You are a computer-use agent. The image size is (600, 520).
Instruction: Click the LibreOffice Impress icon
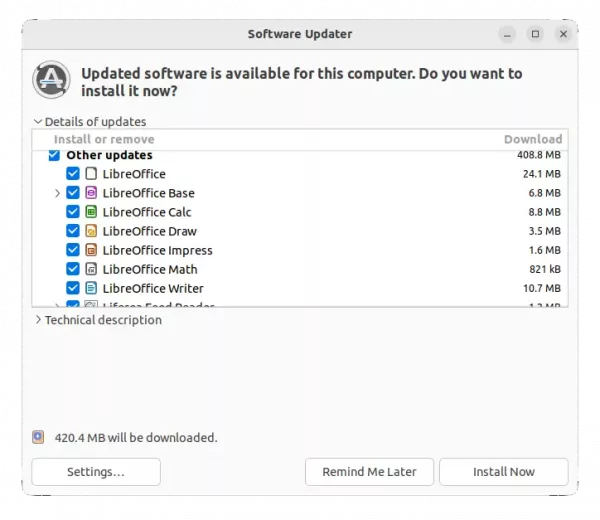pos(91,250)
